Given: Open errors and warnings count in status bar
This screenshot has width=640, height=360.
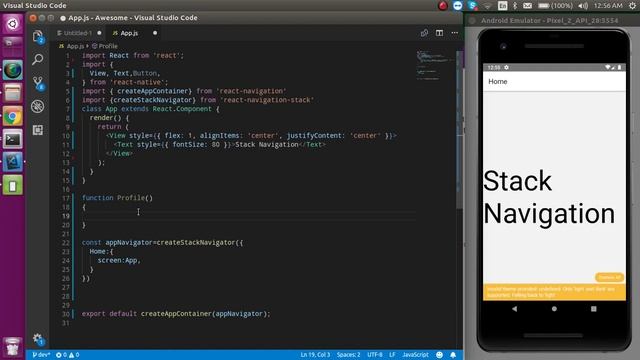Looking at the screenshot, I should coord(67,355).
